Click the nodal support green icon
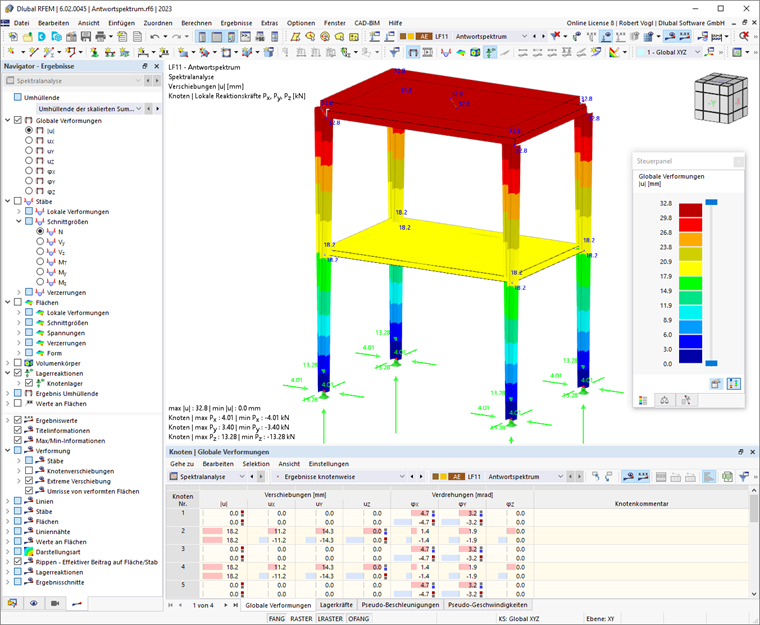Viewport: 760px width, 625px height. coord(95,52)
